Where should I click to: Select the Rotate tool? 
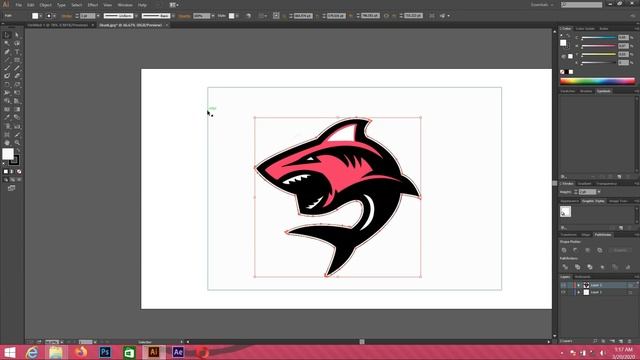7,84
